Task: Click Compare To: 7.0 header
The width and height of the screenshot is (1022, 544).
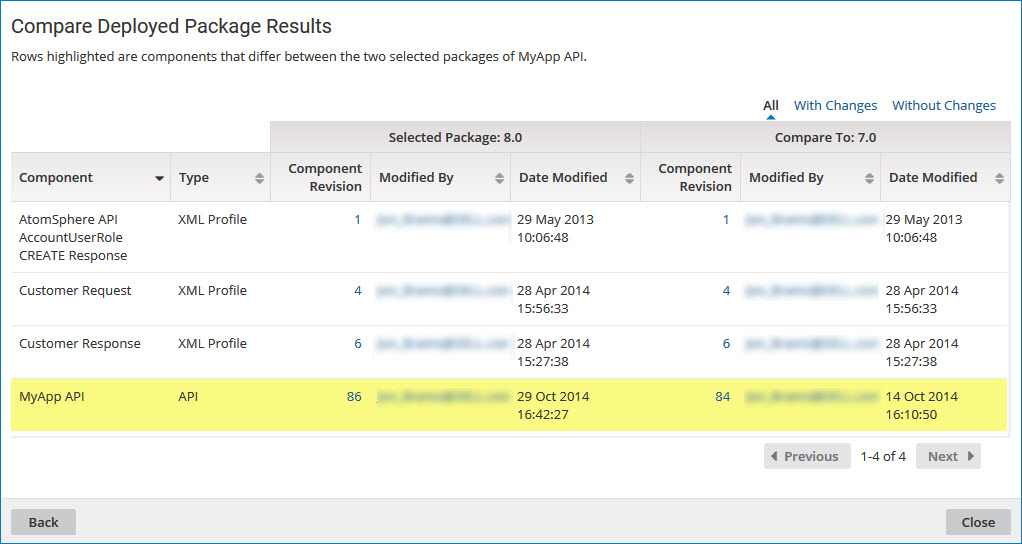Action: coord(825,137)
